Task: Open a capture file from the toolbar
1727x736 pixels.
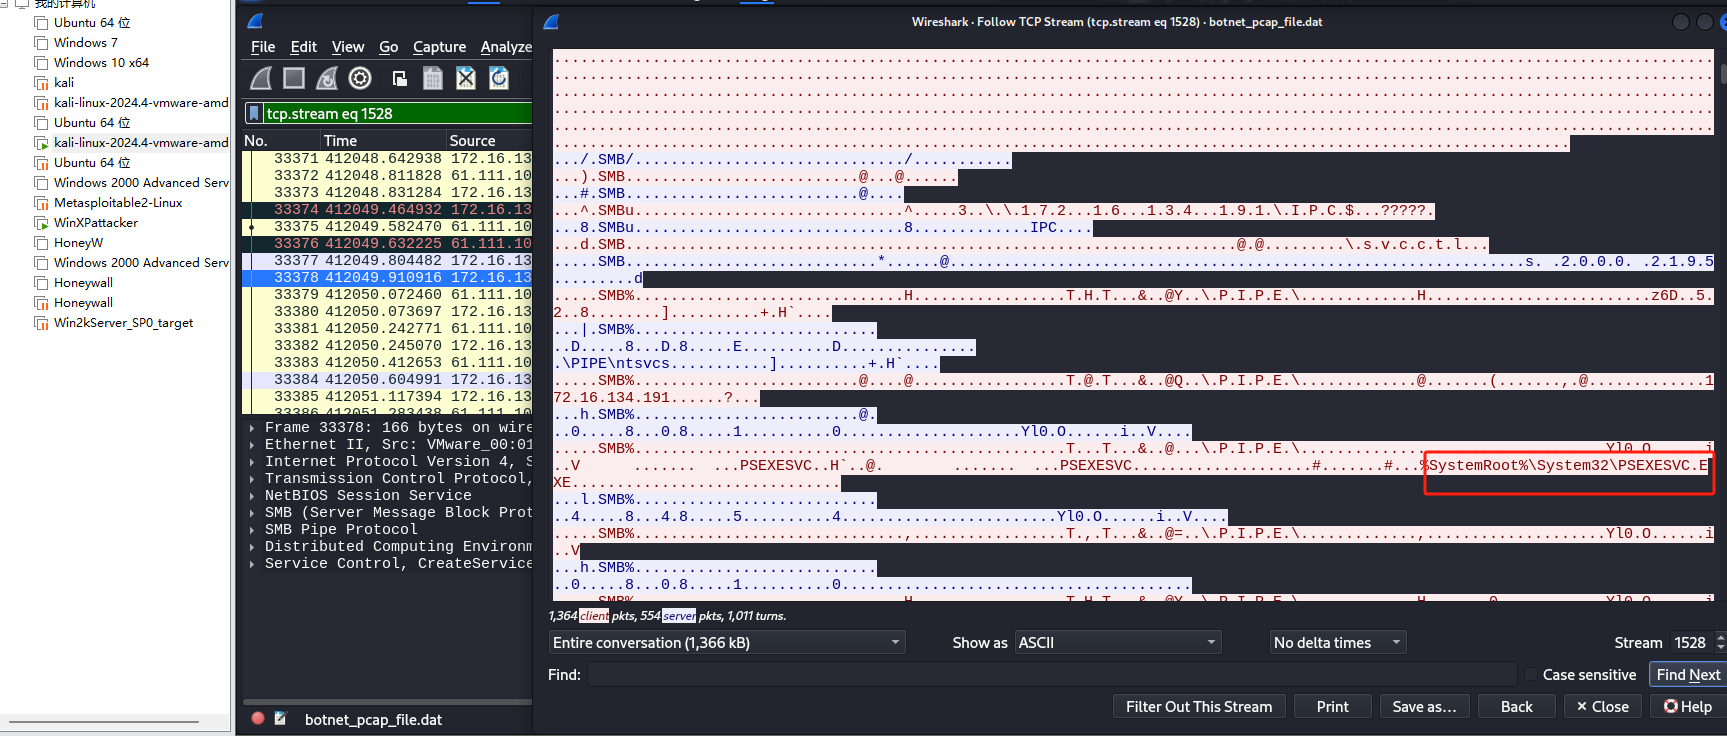Action: click(x=400, y=78)
